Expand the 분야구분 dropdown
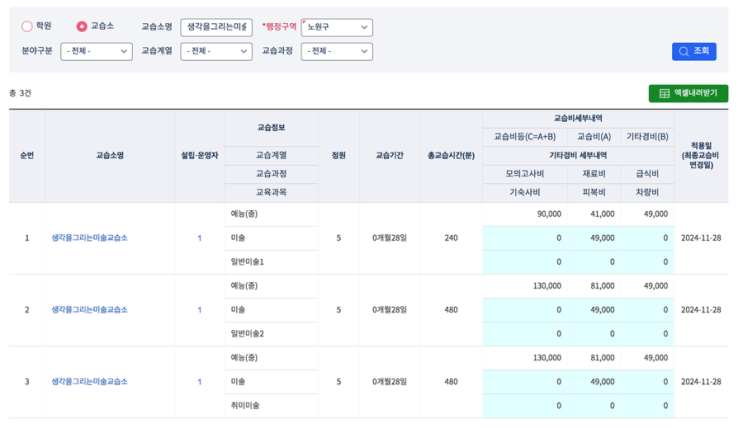The height and width of the screenshot is (428, 743). coord(95,51)
